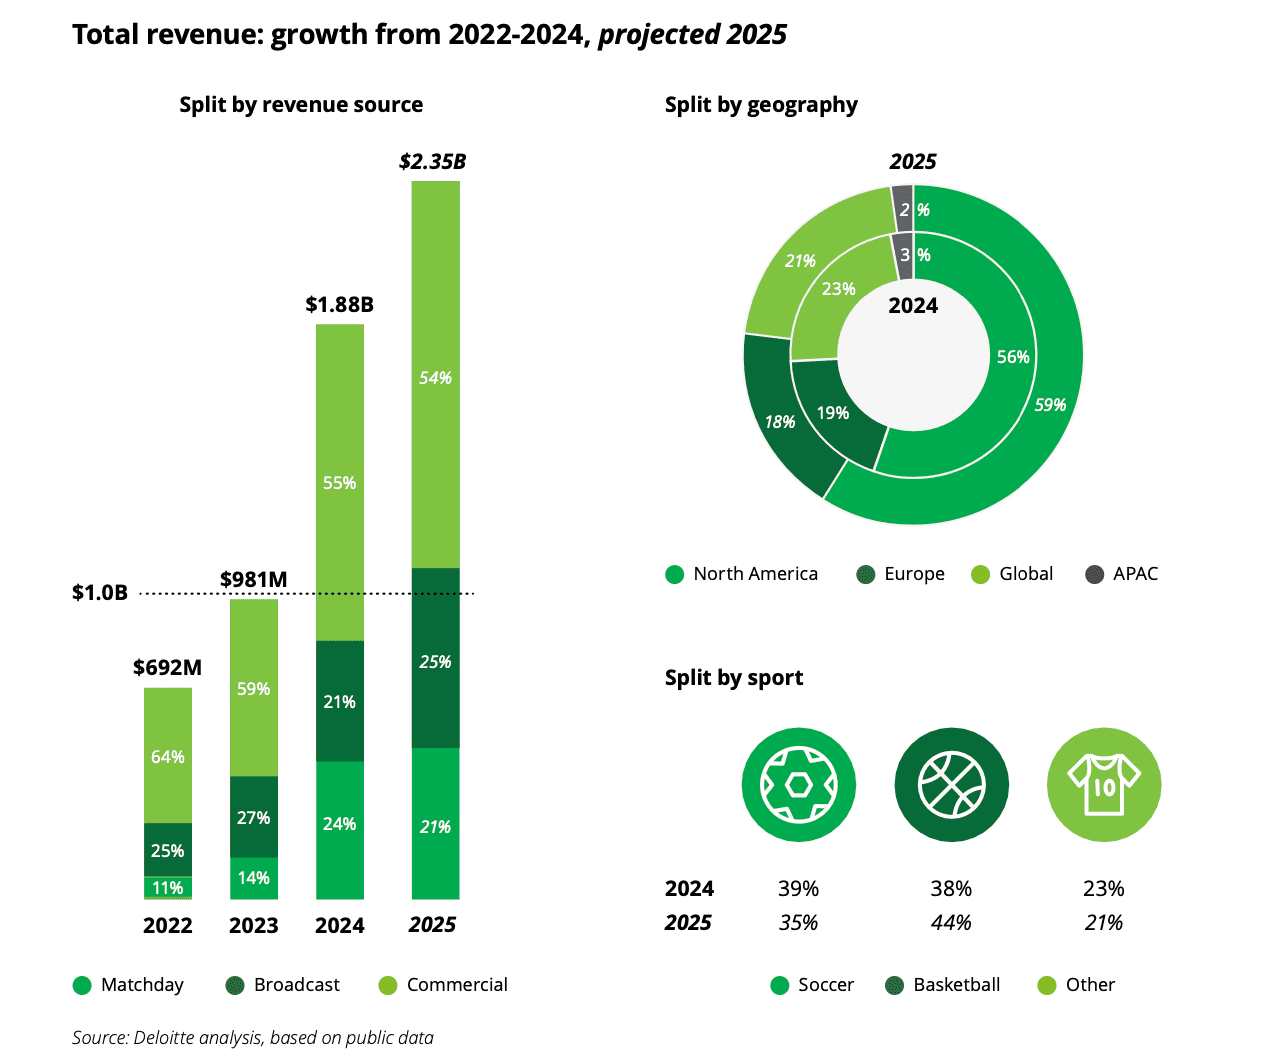Click the Soccer legend dot under sport split
The width and height of the screenshot is (1266, 1060).
click(780, 986)
